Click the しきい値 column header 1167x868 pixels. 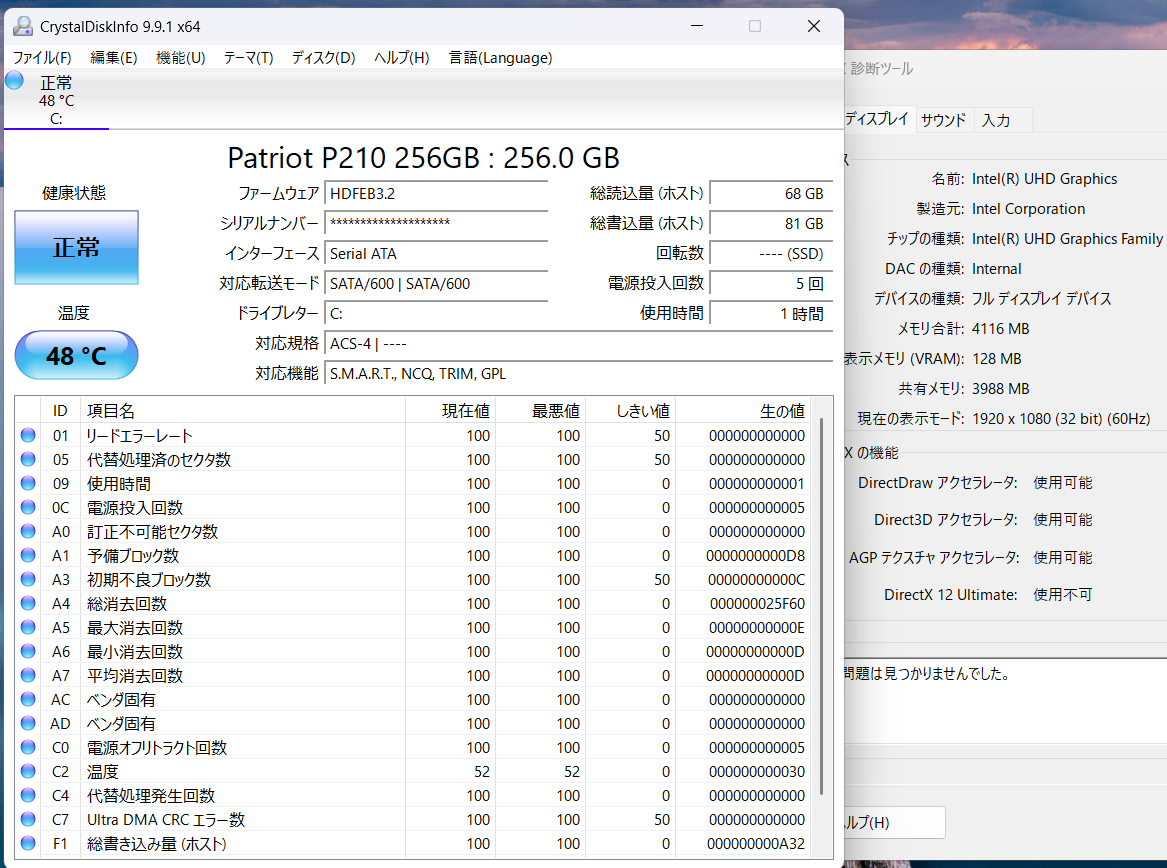630,410
